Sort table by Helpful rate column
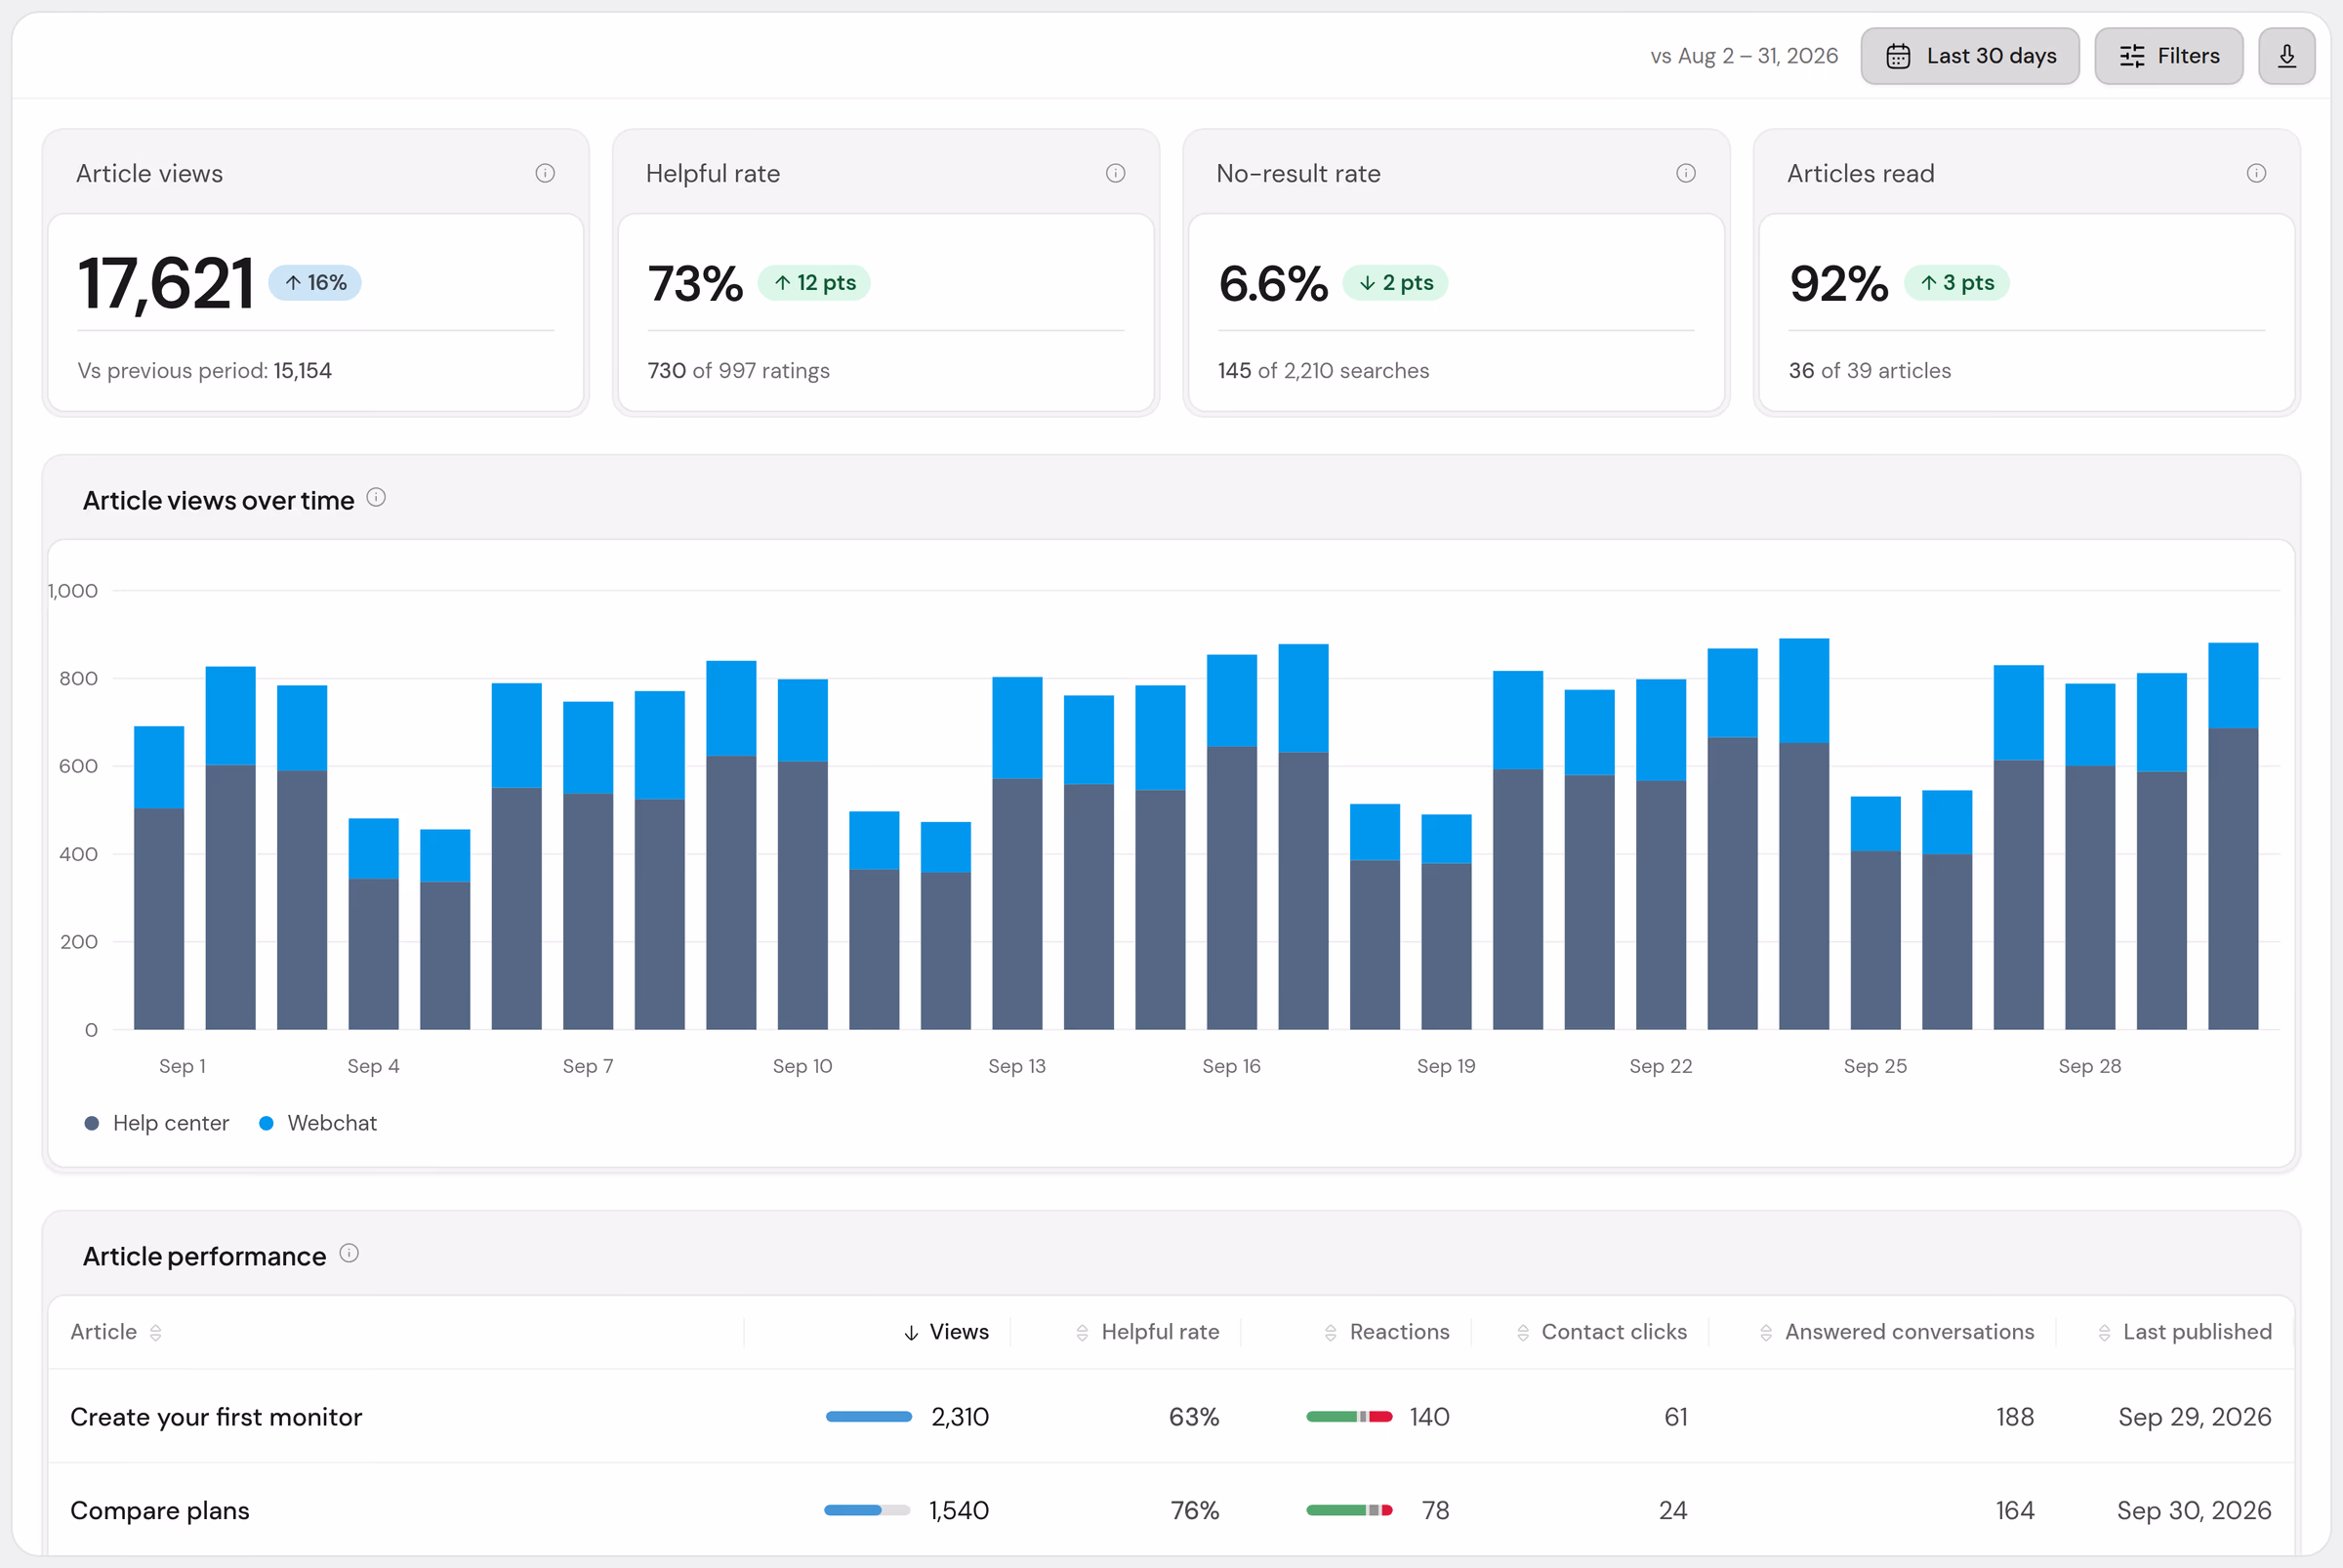The width and height of the screenshot is (2343, 1568). click(1147, 1332)
